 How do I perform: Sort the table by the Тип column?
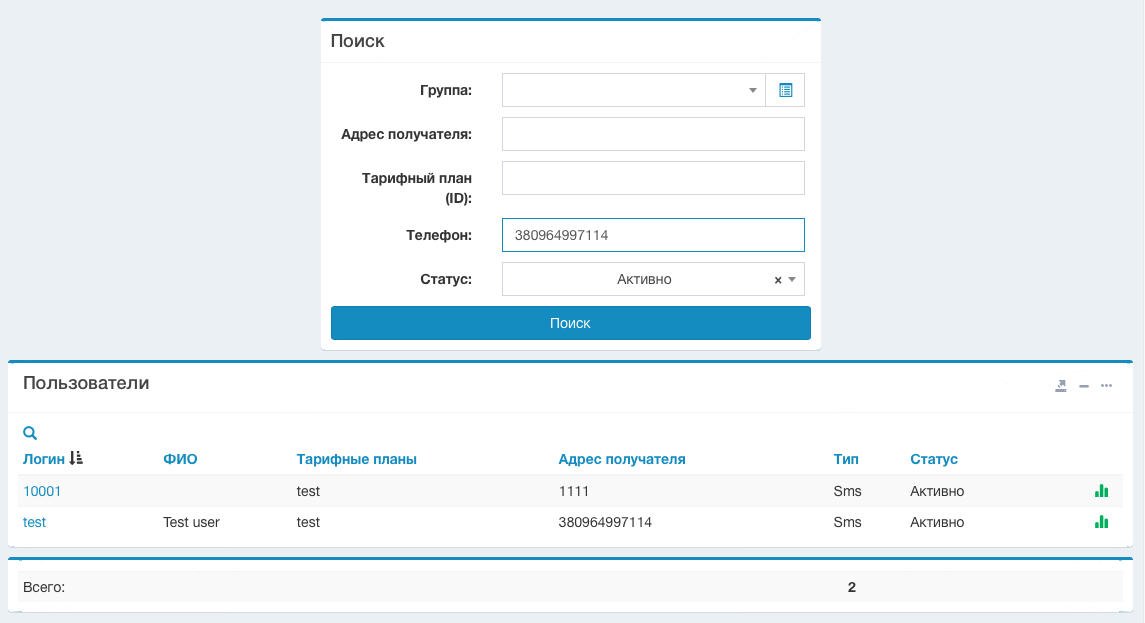click(845, 459)
